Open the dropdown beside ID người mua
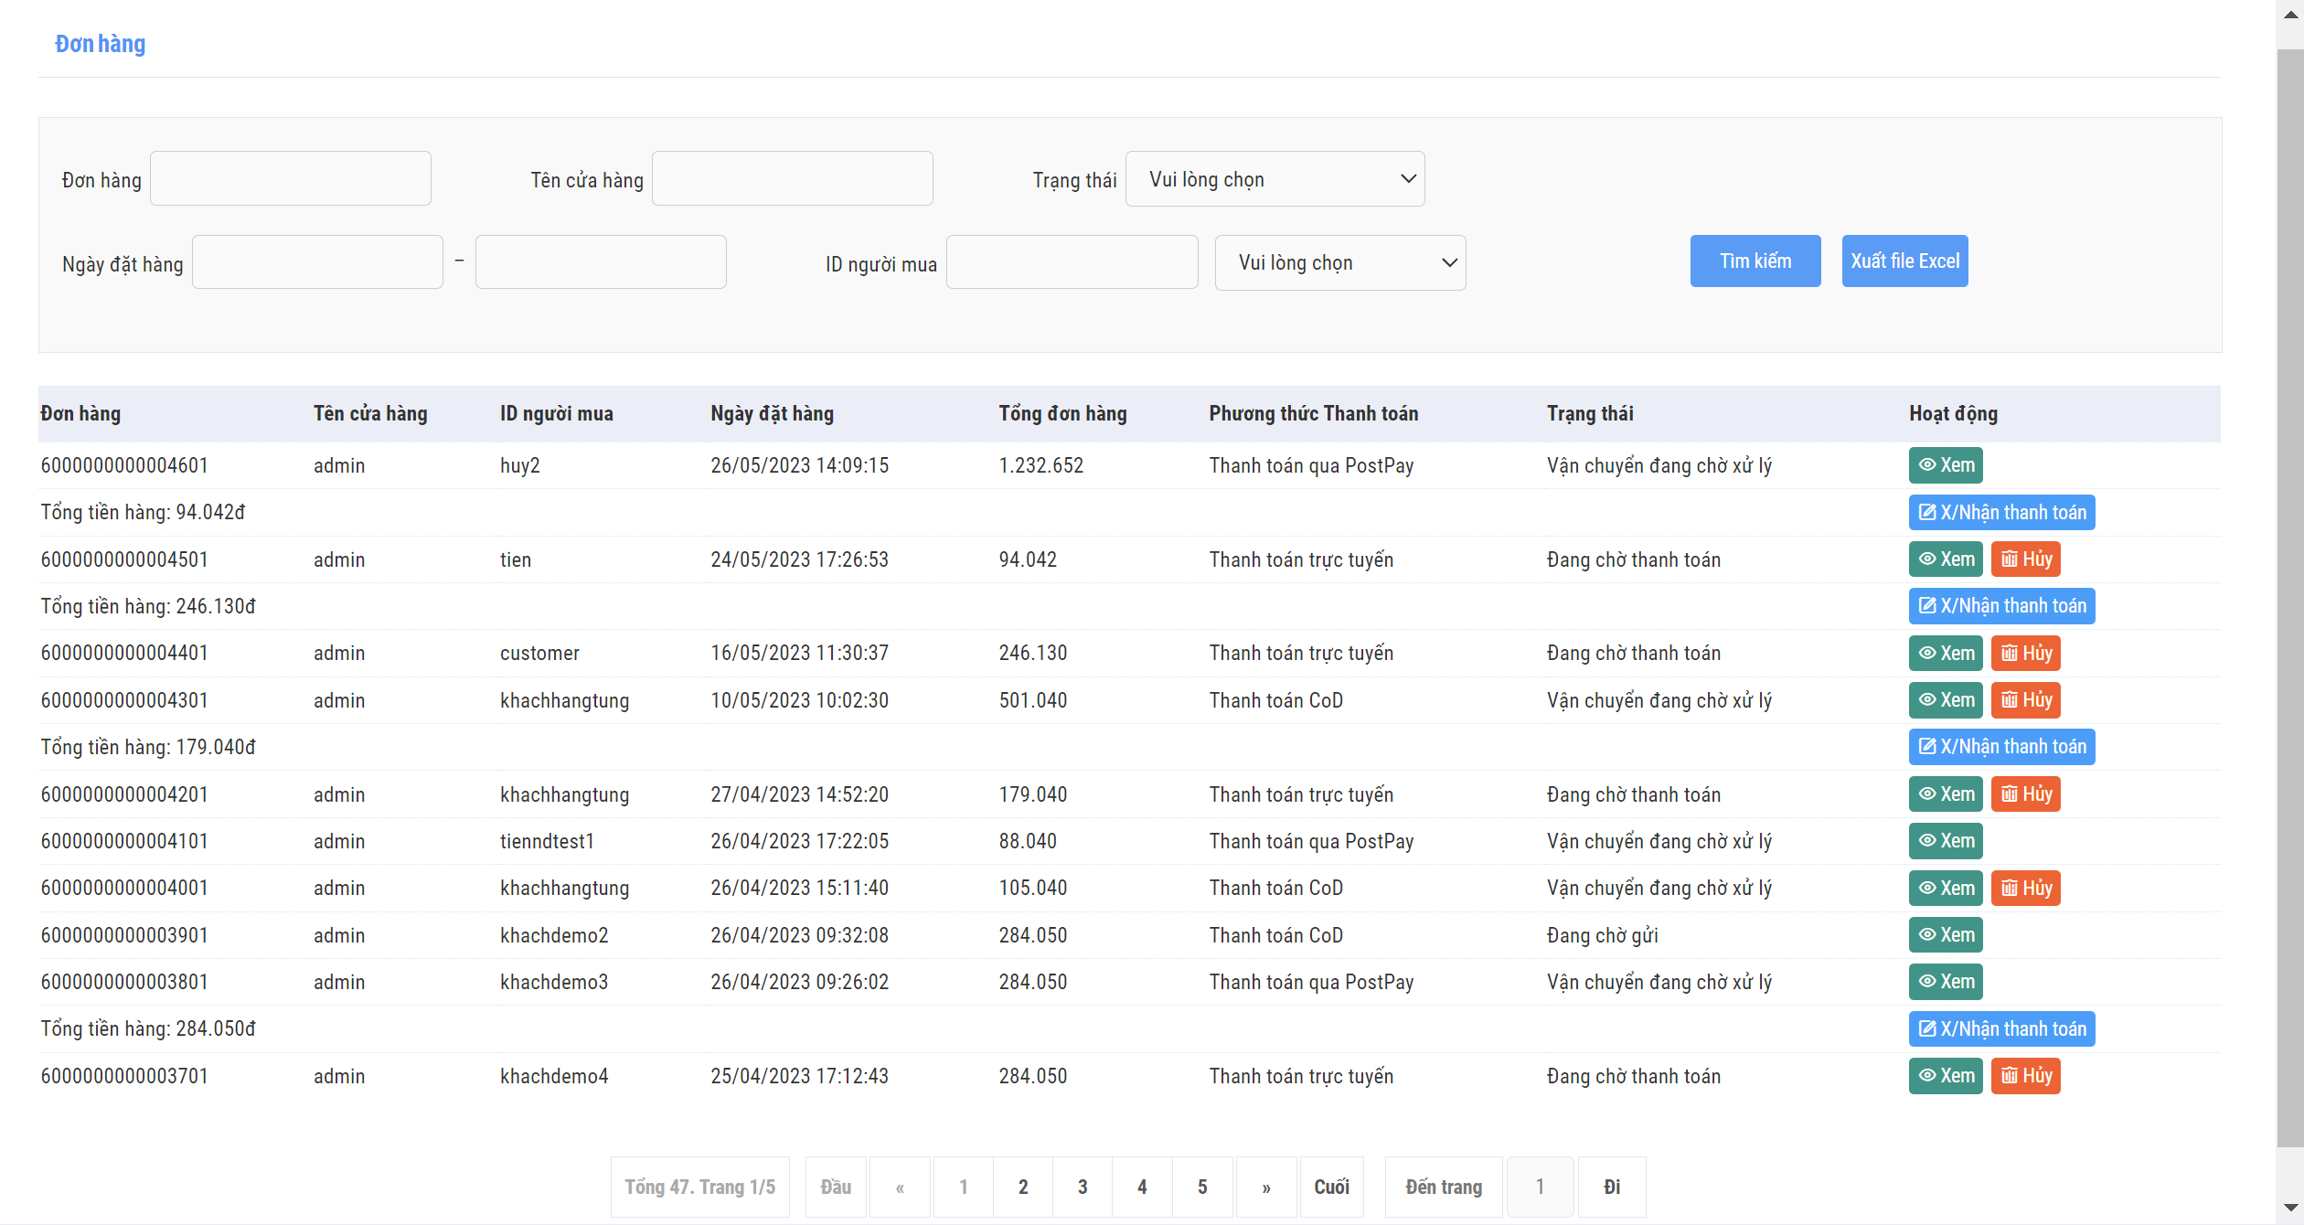The height and width of the screenshot is (1225, 2304). 1339,263
